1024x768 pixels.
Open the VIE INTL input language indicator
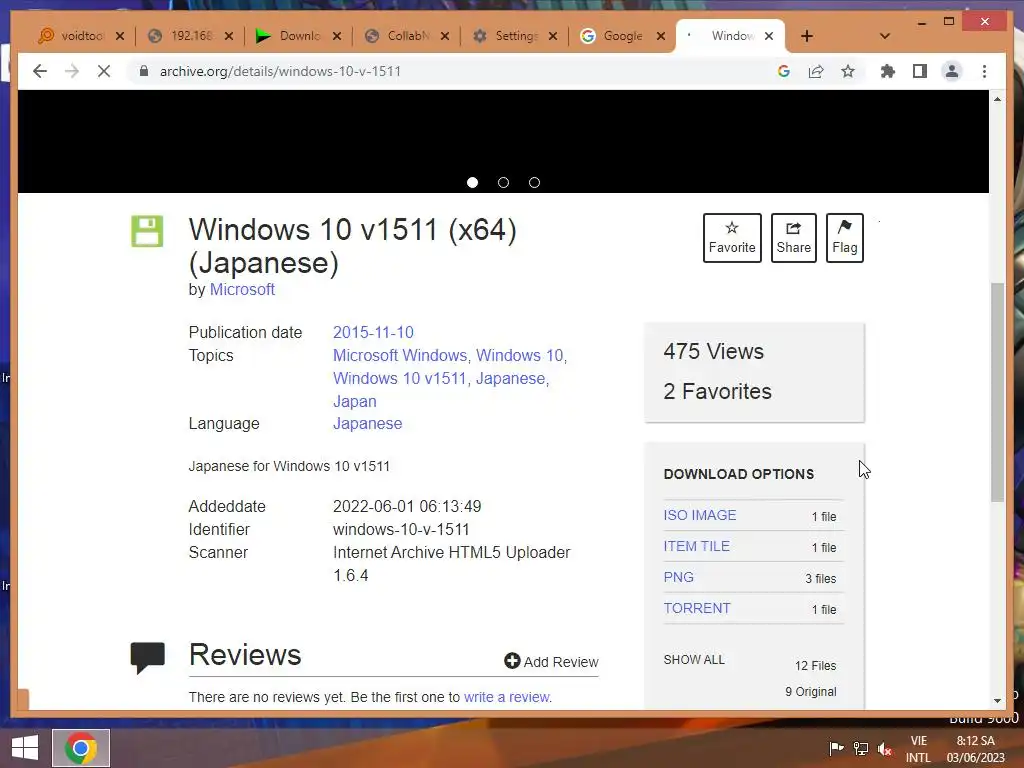click(x=918, y=749)
